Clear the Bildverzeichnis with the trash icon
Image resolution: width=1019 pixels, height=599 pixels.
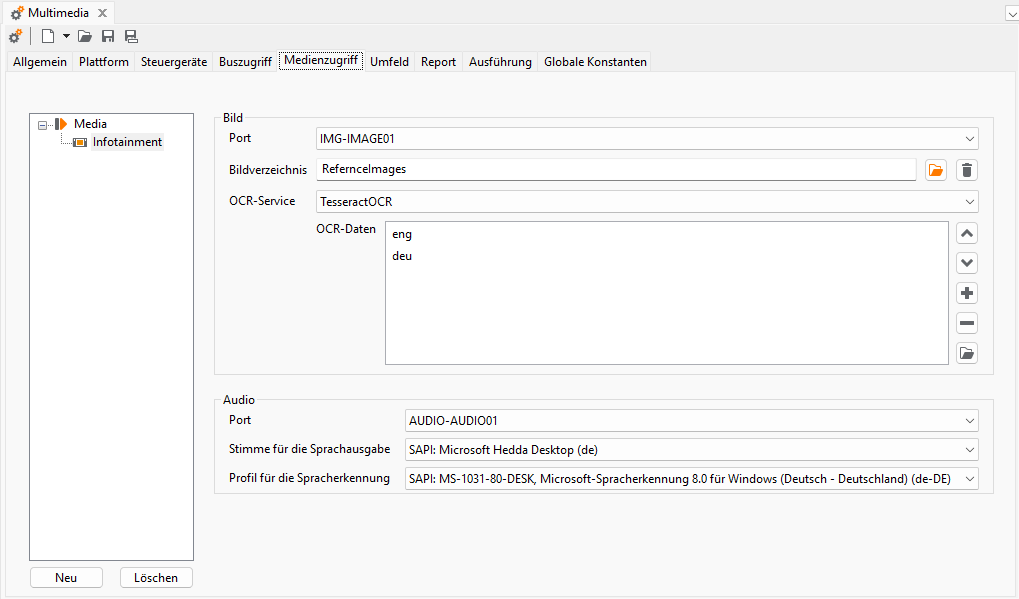tap(967, 170)
